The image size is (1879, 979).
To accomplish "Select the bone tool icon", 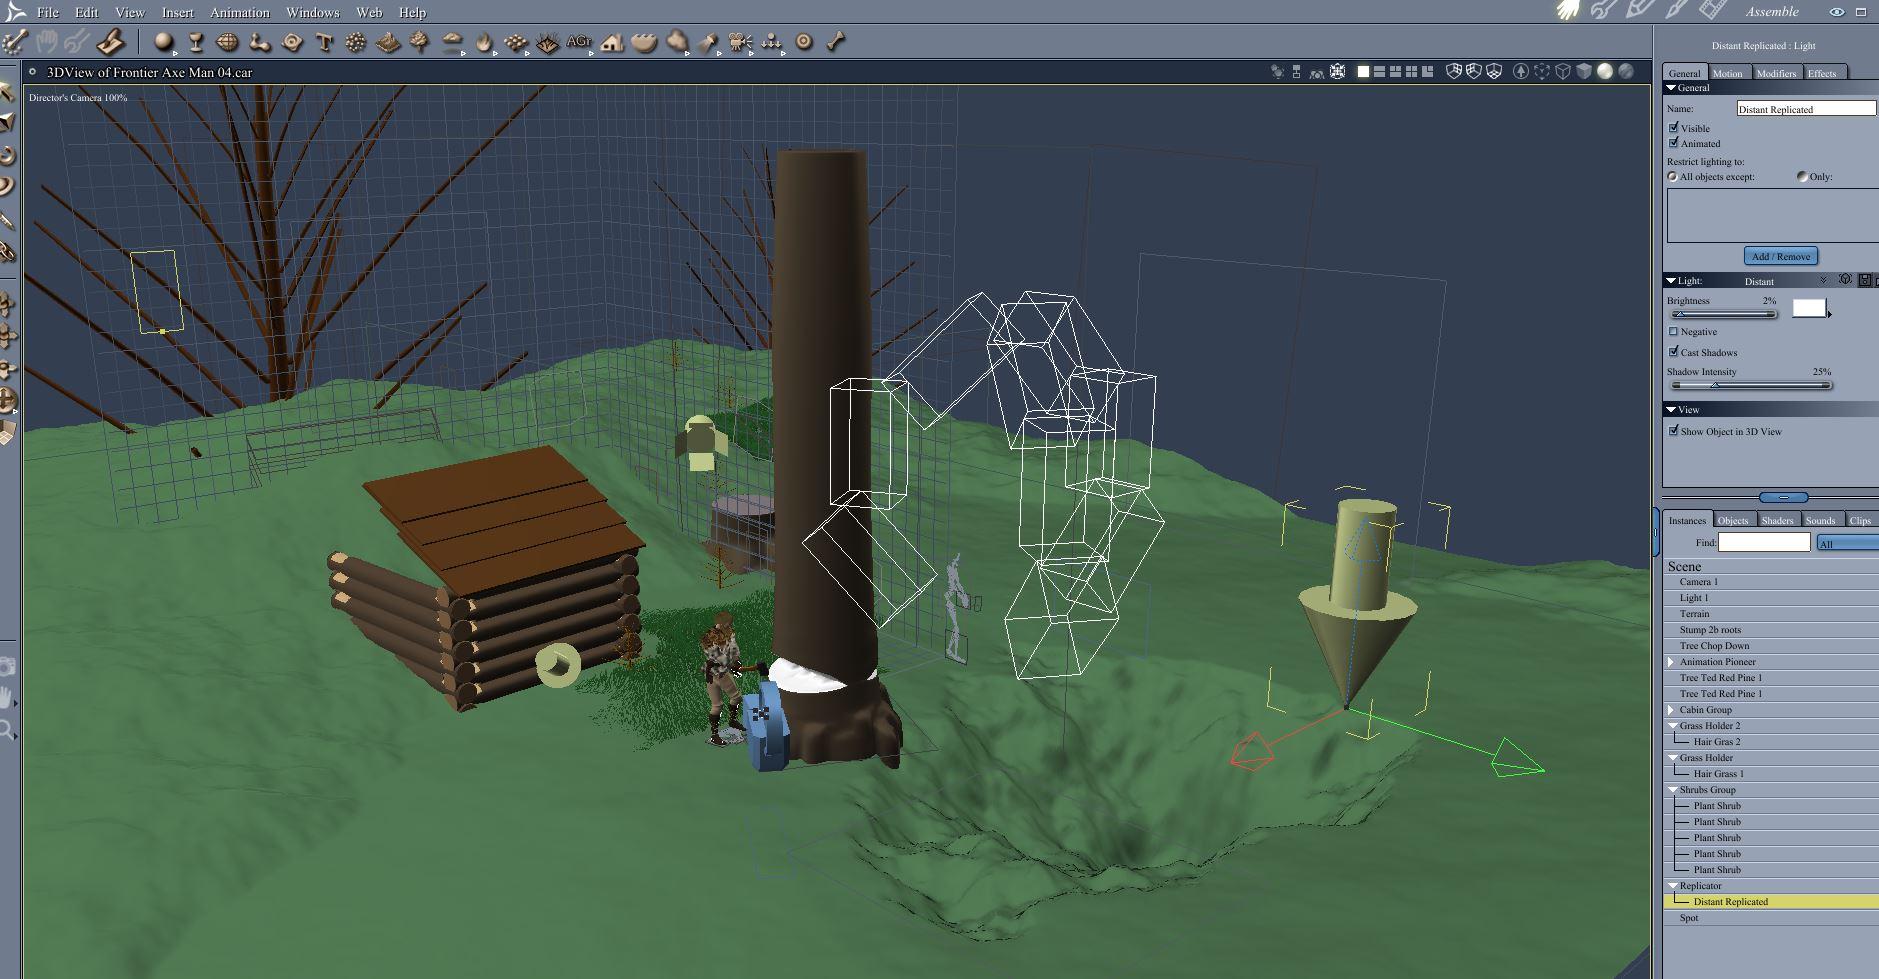I will coord(836,42).
